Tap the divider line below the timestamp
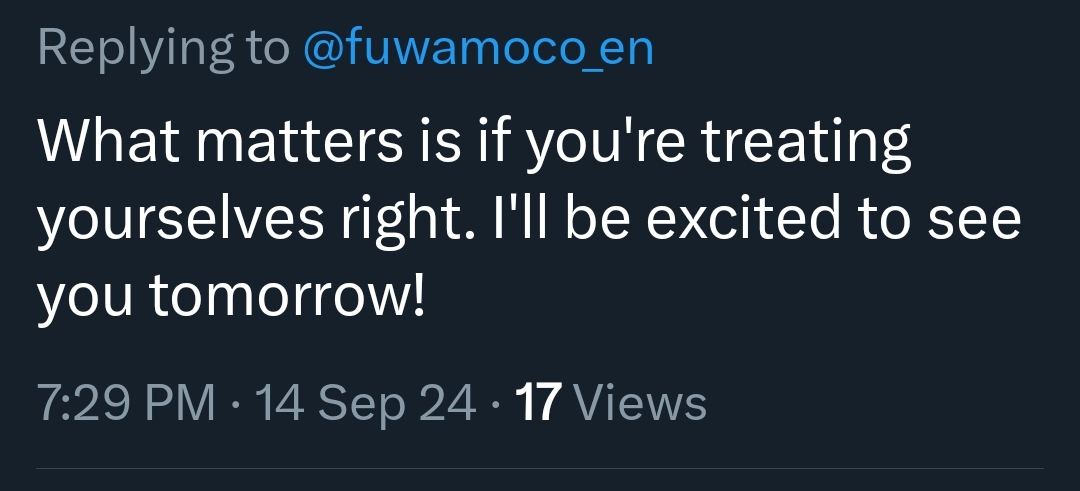 coord(540,467)
